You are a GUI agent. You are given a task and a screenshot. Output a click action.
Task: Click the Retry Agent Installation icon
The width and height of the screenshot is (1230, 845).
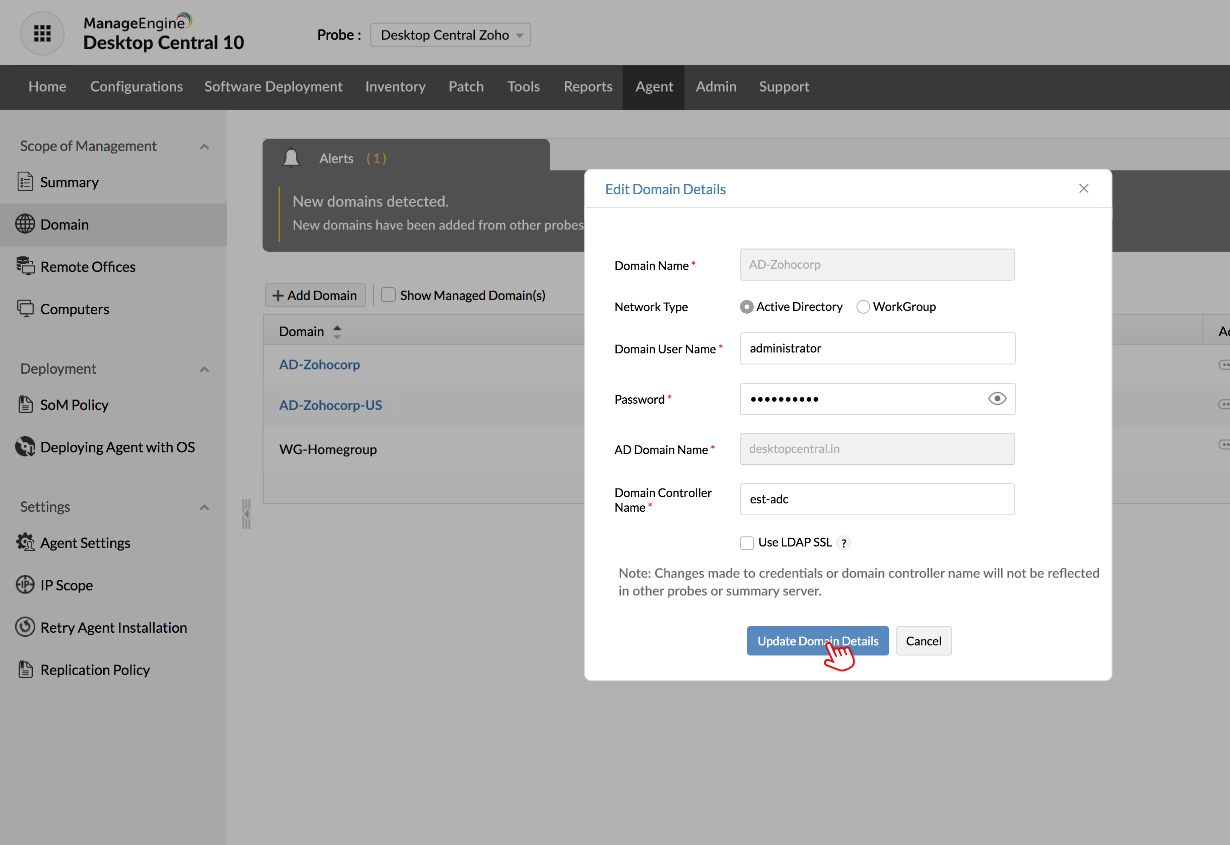(x=26, y=627)
